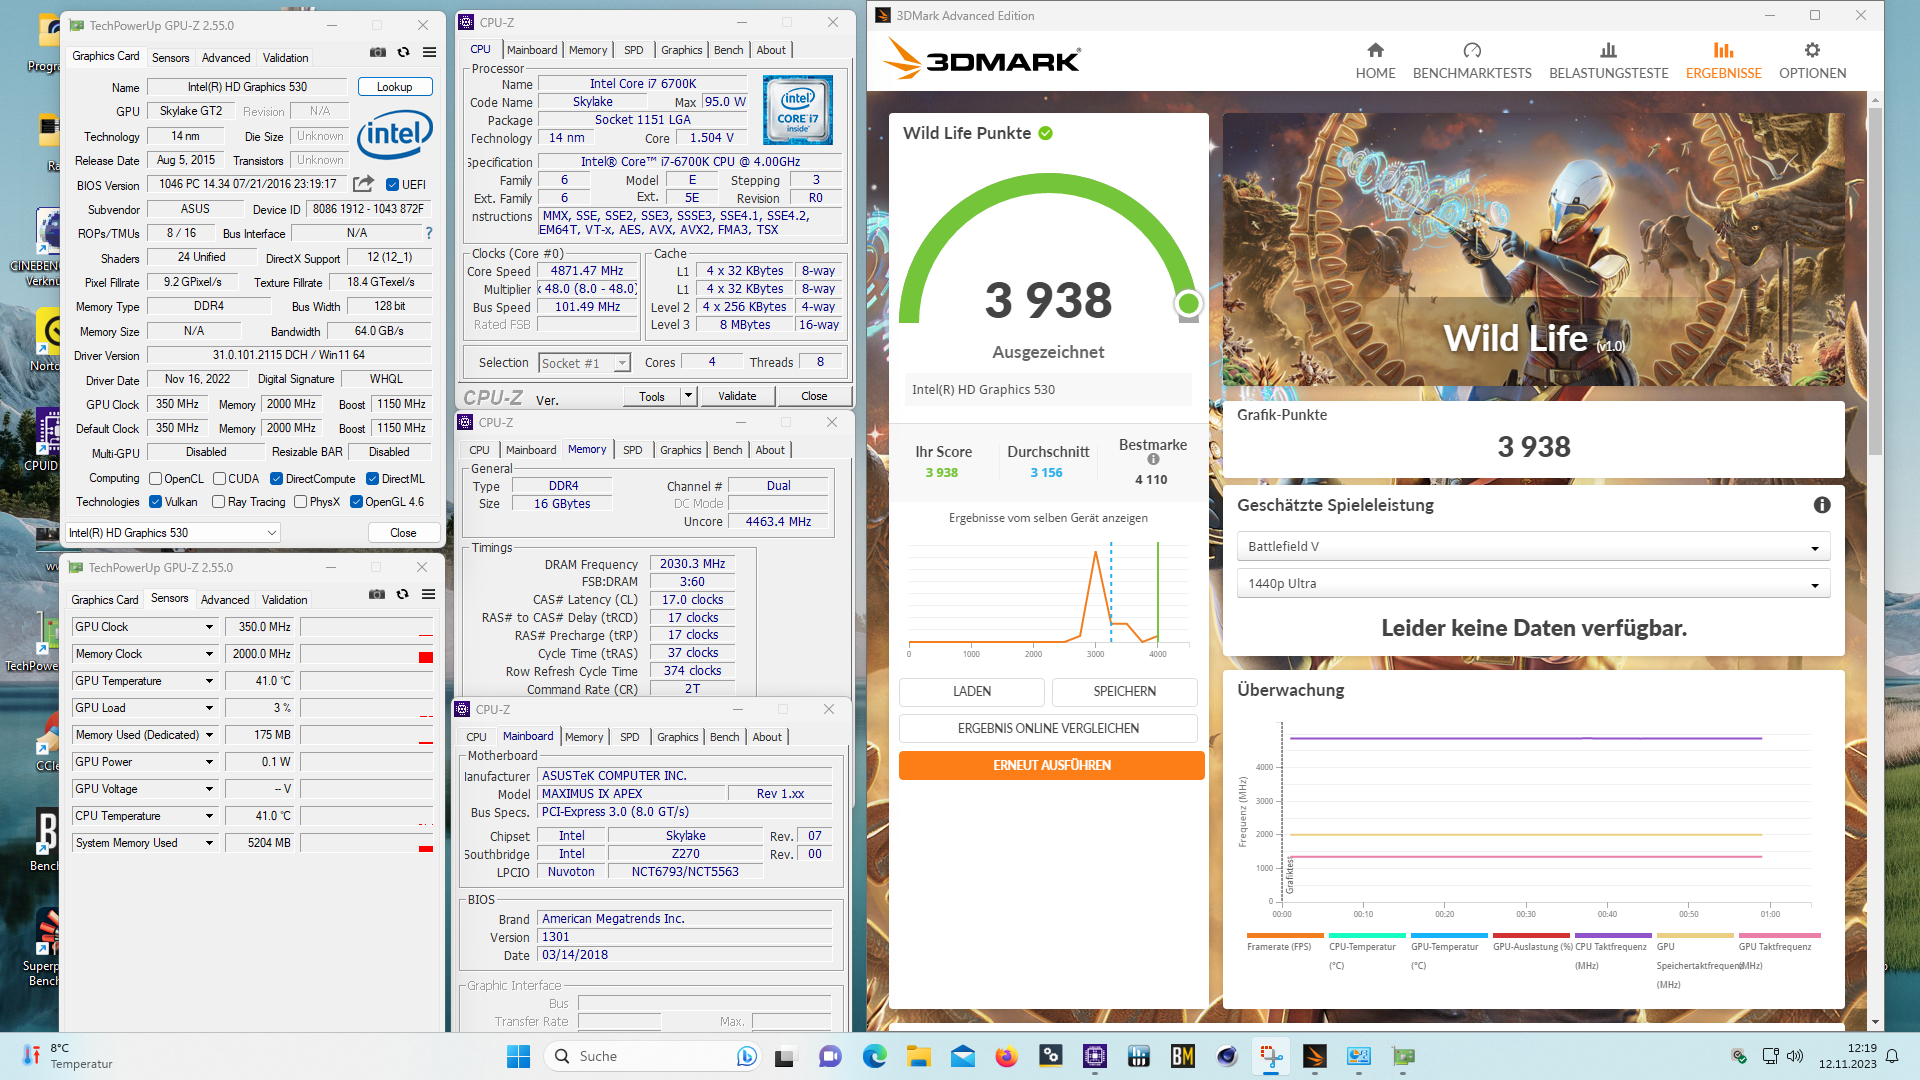Image resolution: width=1920 pixels, height=1080 pixels.
Task: Click Wild Life benchmark artwork image
Action: coord(1533,250)
